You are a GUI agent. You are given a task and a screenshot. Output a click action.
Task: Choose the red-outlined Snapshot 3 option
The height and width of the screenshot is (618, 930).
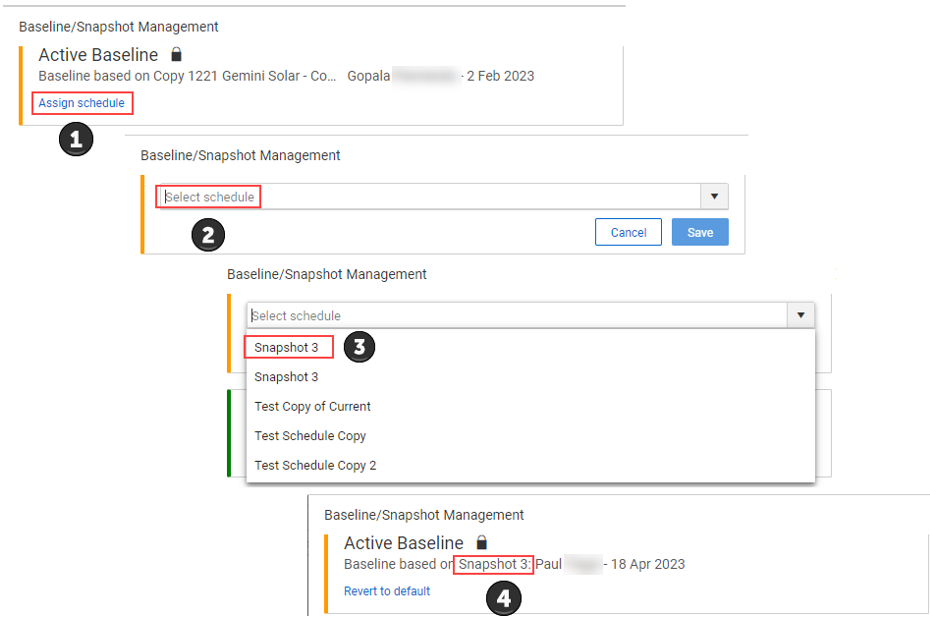pyautogui.click(x=288, y=347)
